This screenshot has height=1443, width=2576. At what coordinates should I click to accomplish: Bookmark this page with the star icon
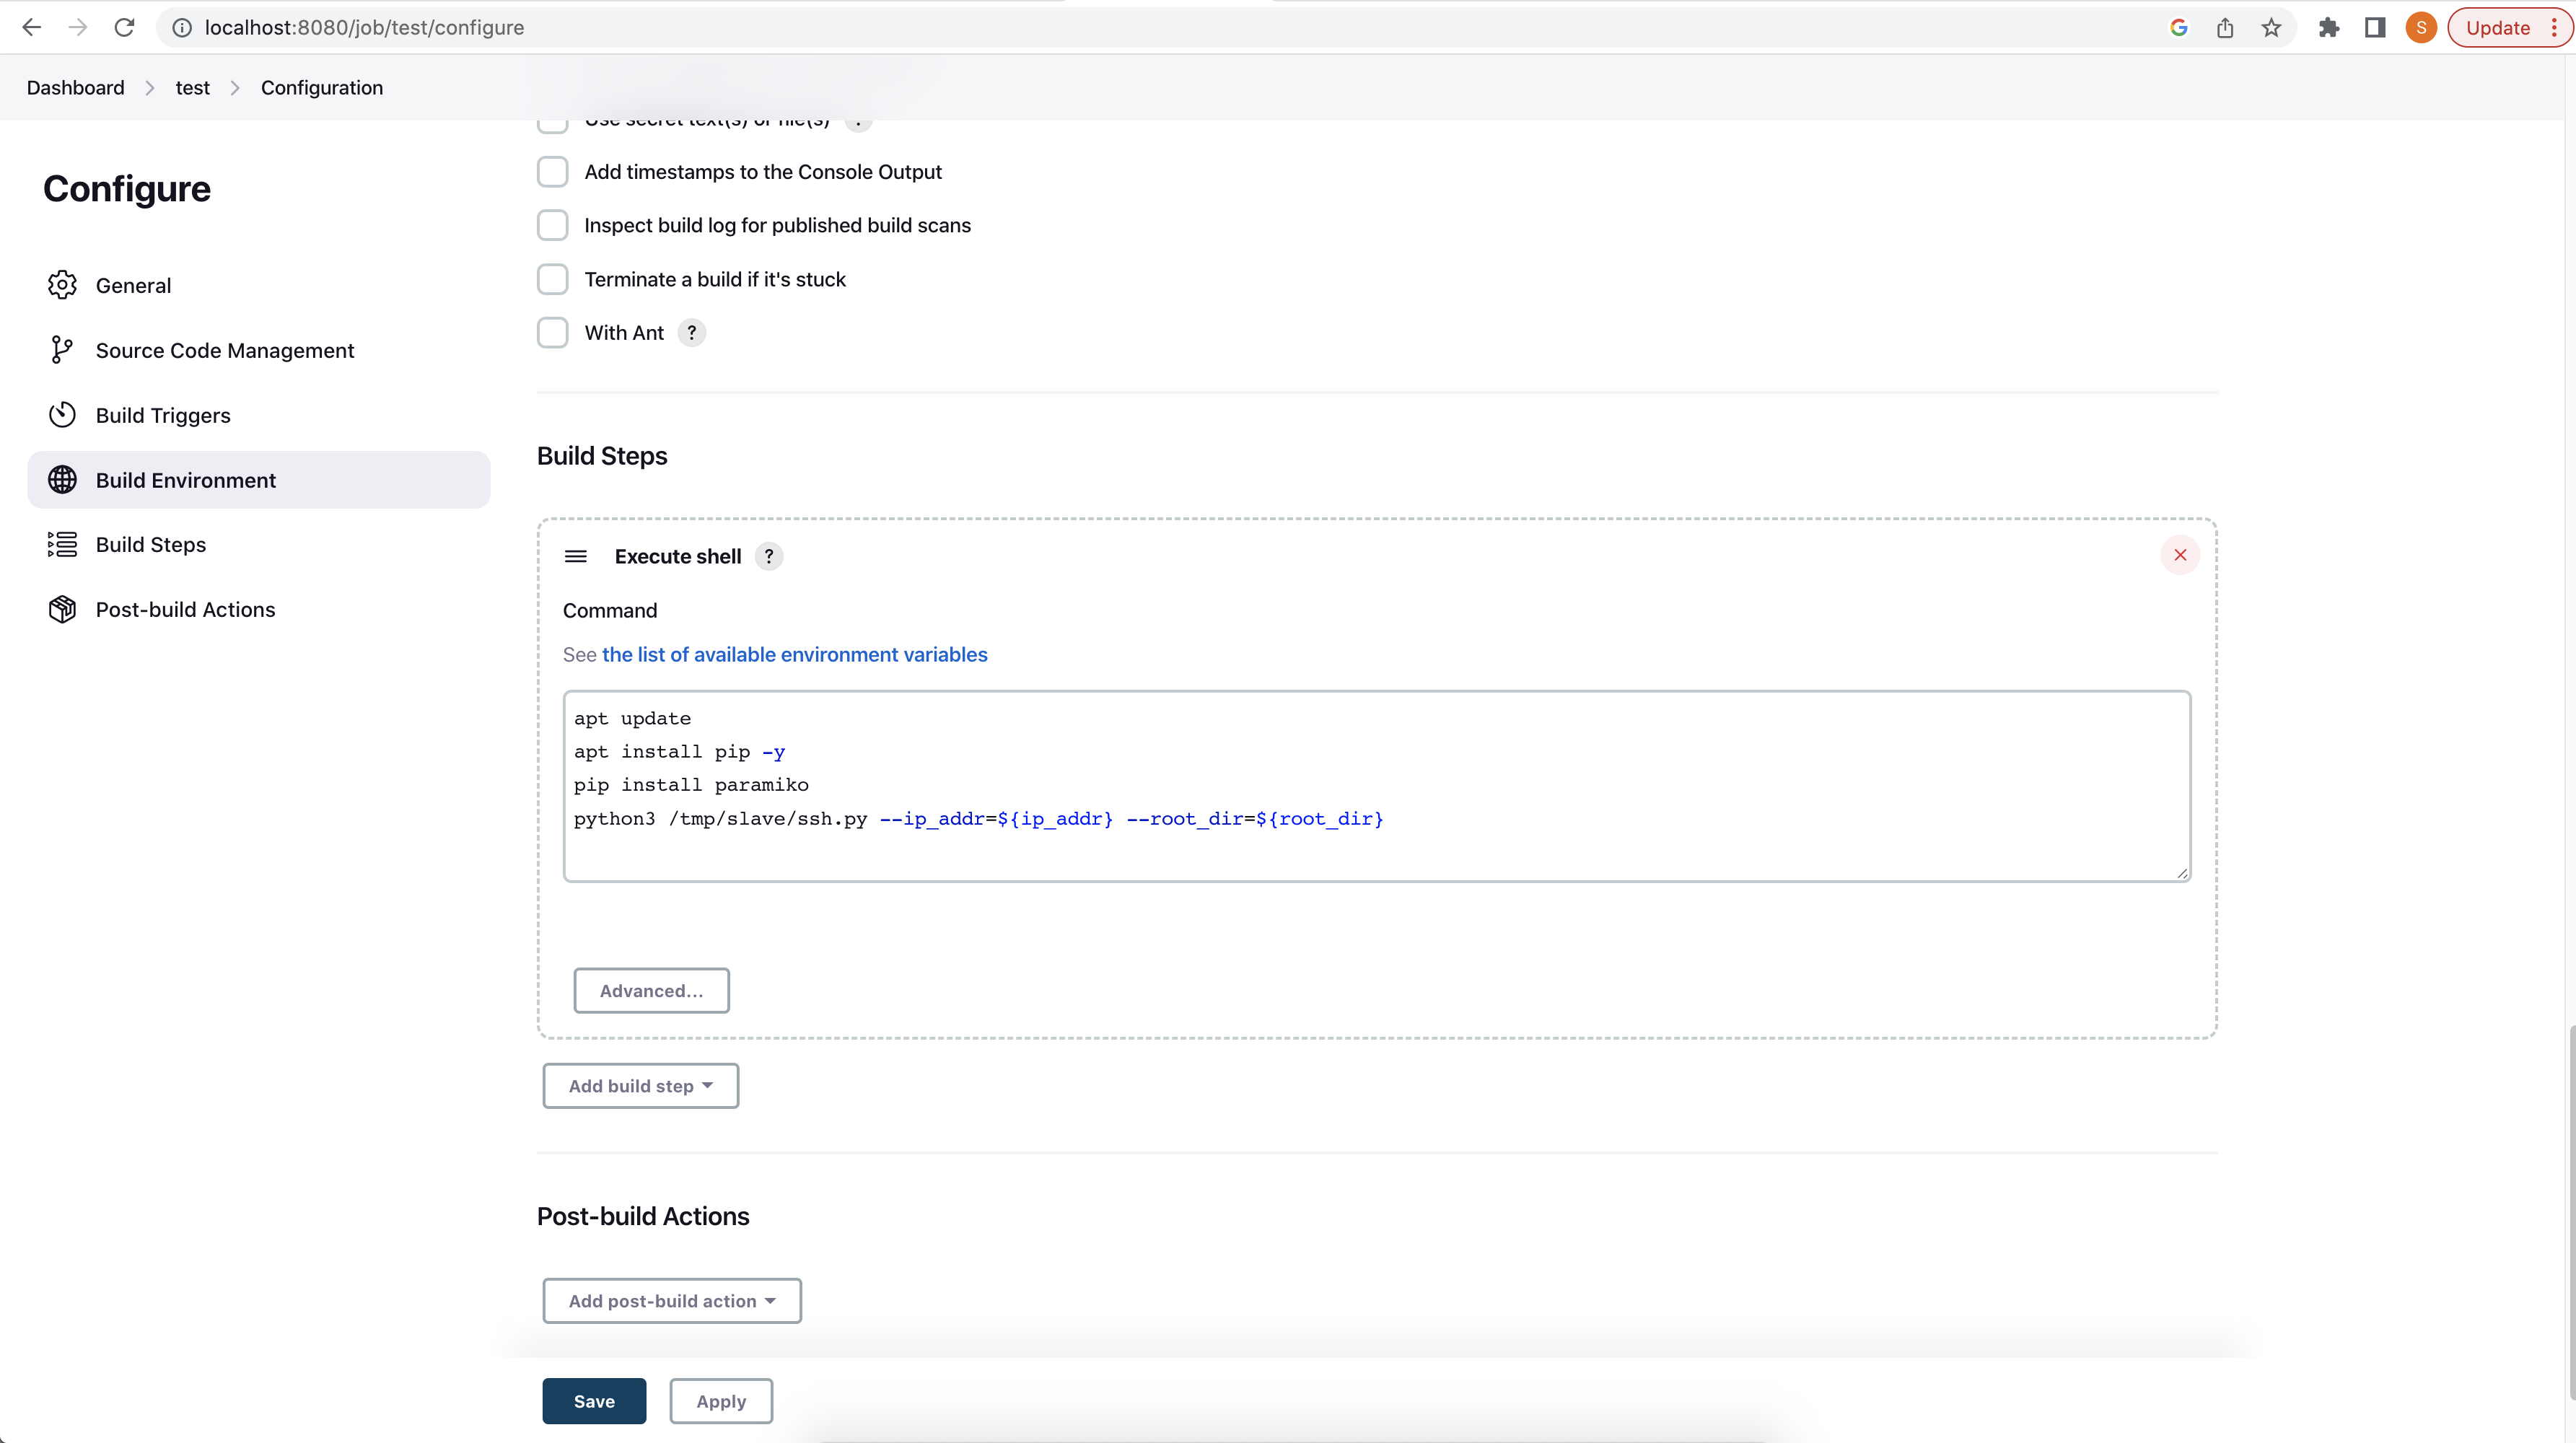(2271, 27)
